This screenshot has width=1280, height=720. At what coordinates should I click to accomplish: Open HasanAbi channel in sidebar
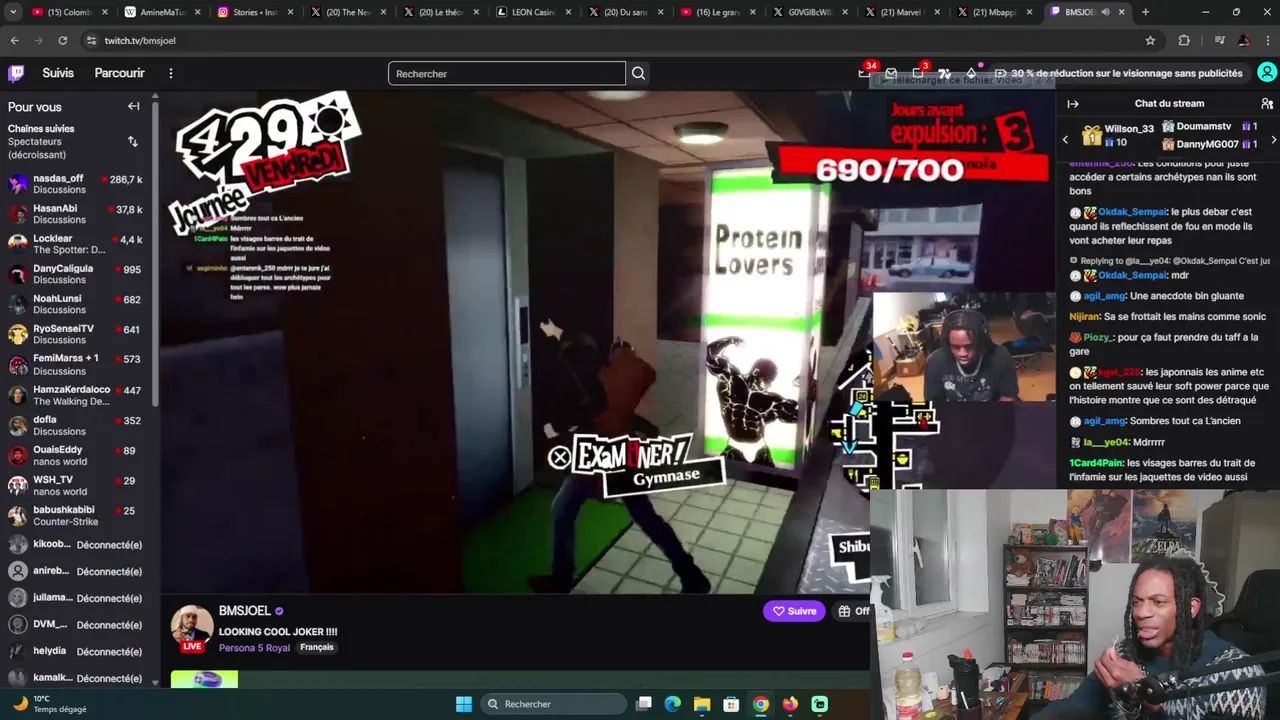click(x=76, y=214)
